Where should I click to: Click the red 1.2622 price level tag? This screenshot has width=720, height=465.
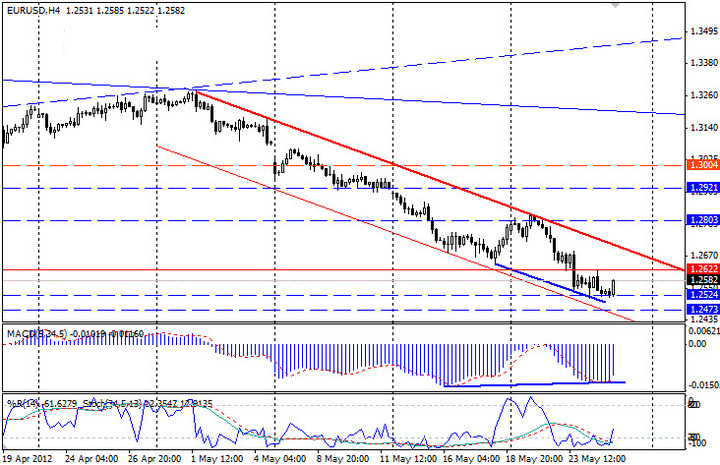tap(700, 270)
